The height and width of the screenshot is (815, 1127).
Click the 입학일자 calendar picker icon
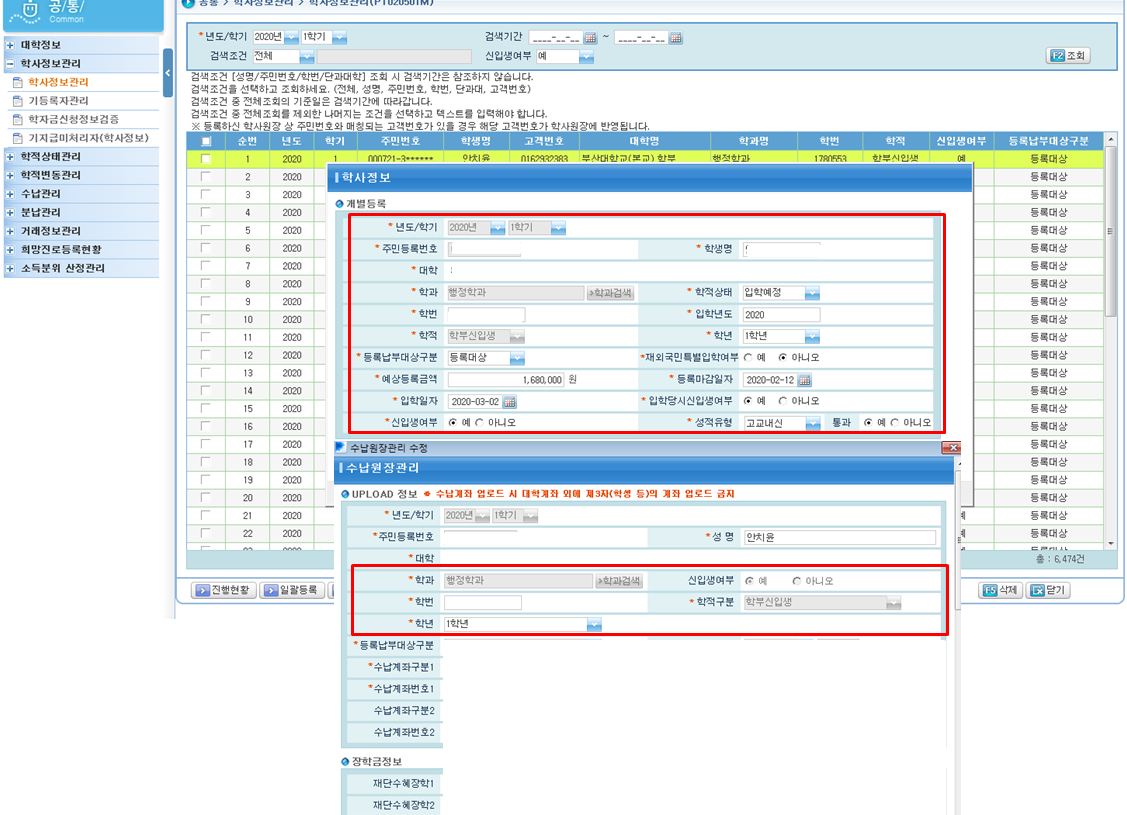(509, 402)
